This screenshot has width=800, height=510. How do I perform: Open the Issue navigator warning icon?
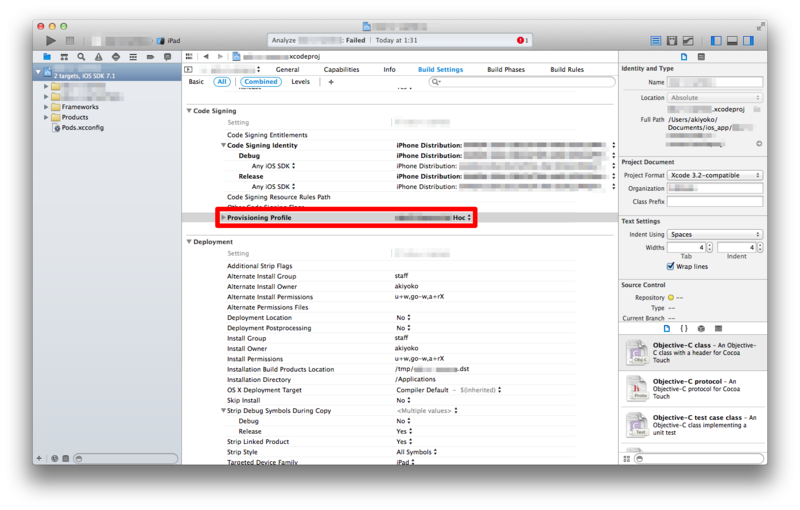pos(98,57)
